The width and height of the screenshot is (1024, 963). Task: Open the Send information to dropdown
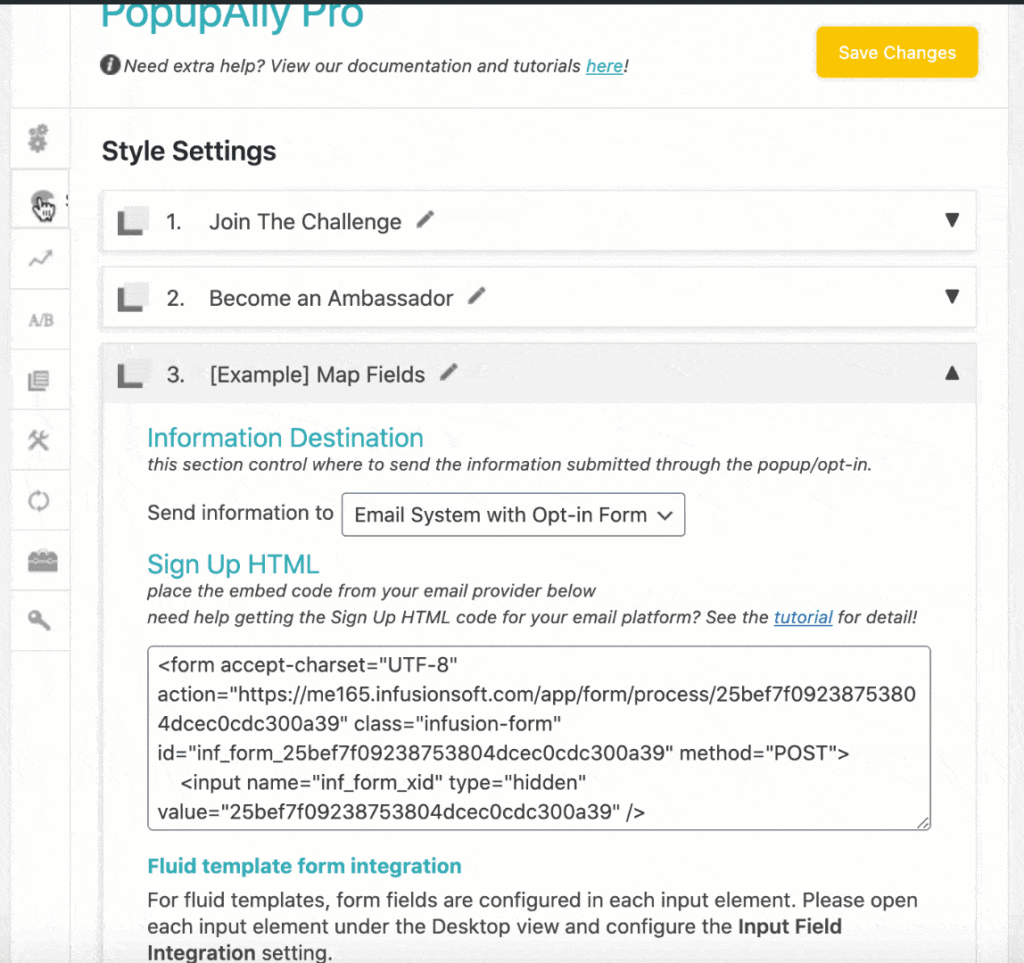coord(513,514)
